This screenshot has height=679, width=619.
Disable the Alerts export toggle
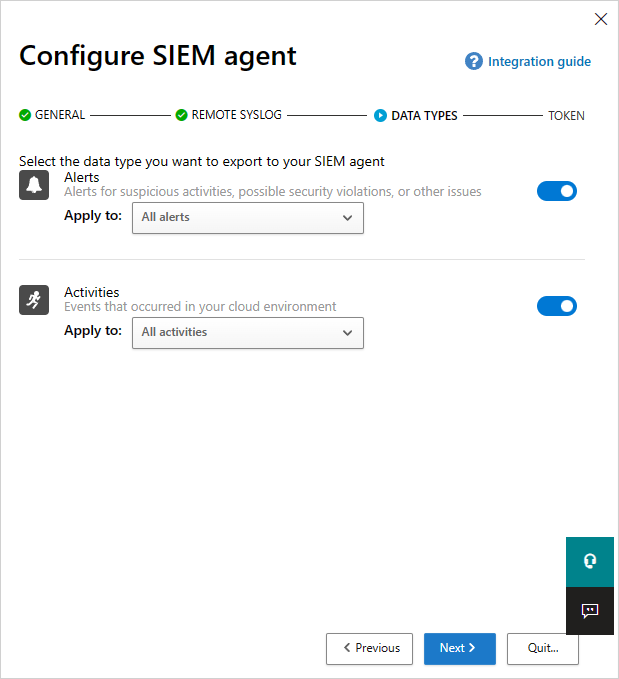point(557,191)
